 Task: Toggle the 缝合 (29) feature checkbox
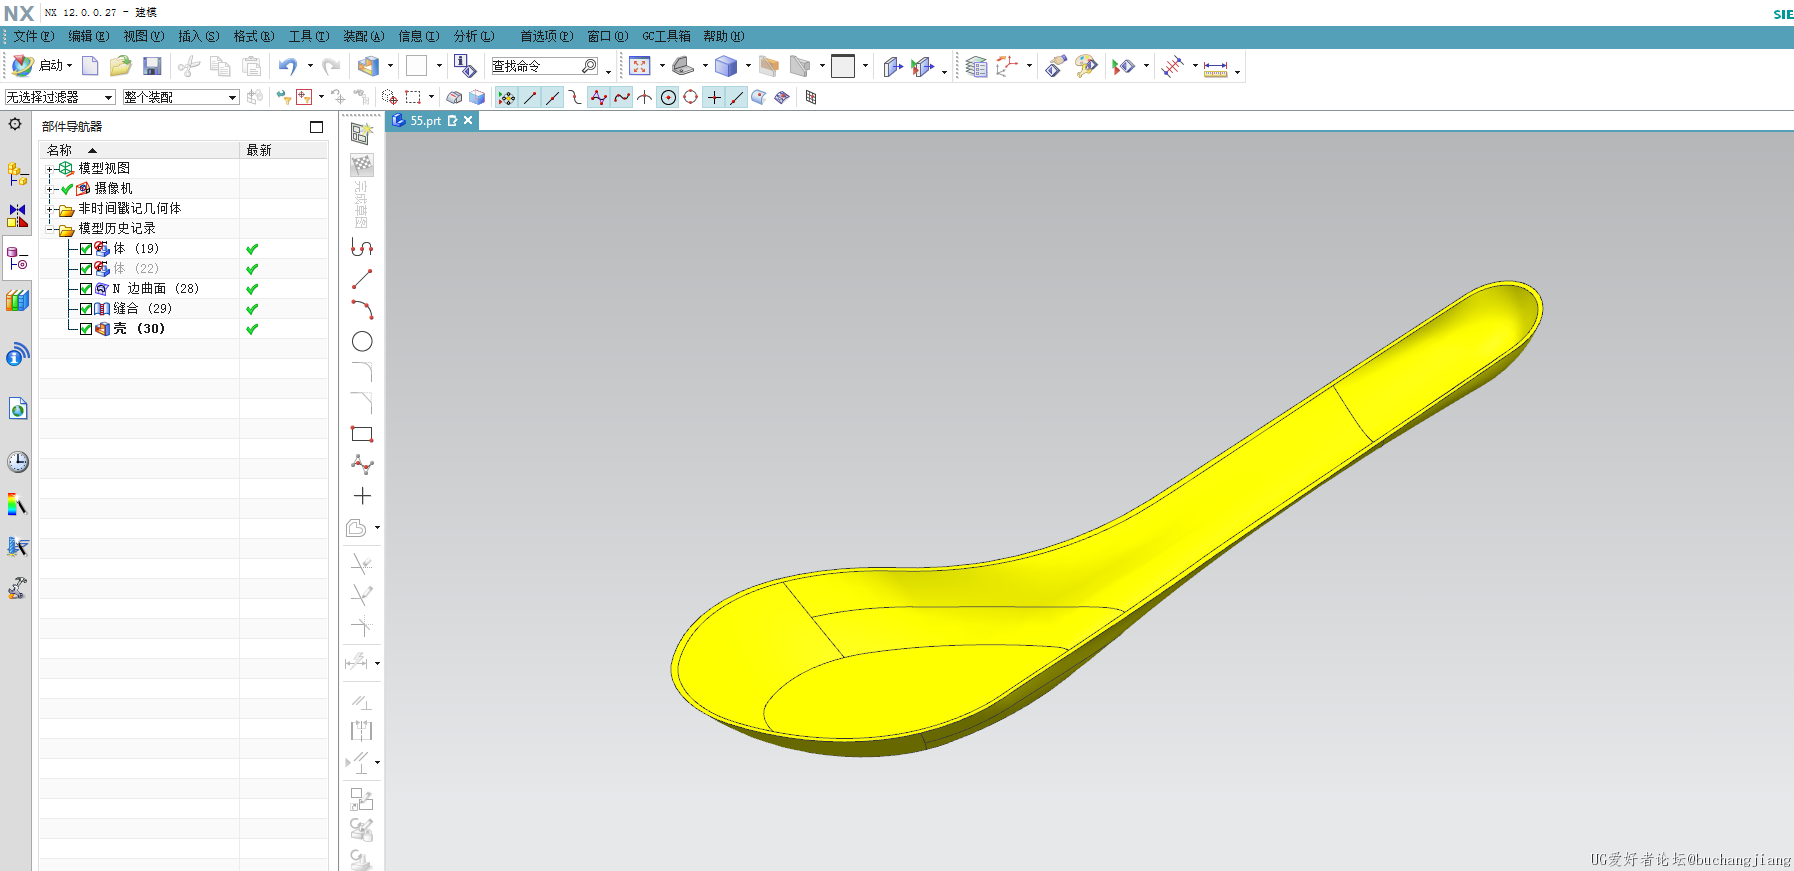(x=86, y=309)
